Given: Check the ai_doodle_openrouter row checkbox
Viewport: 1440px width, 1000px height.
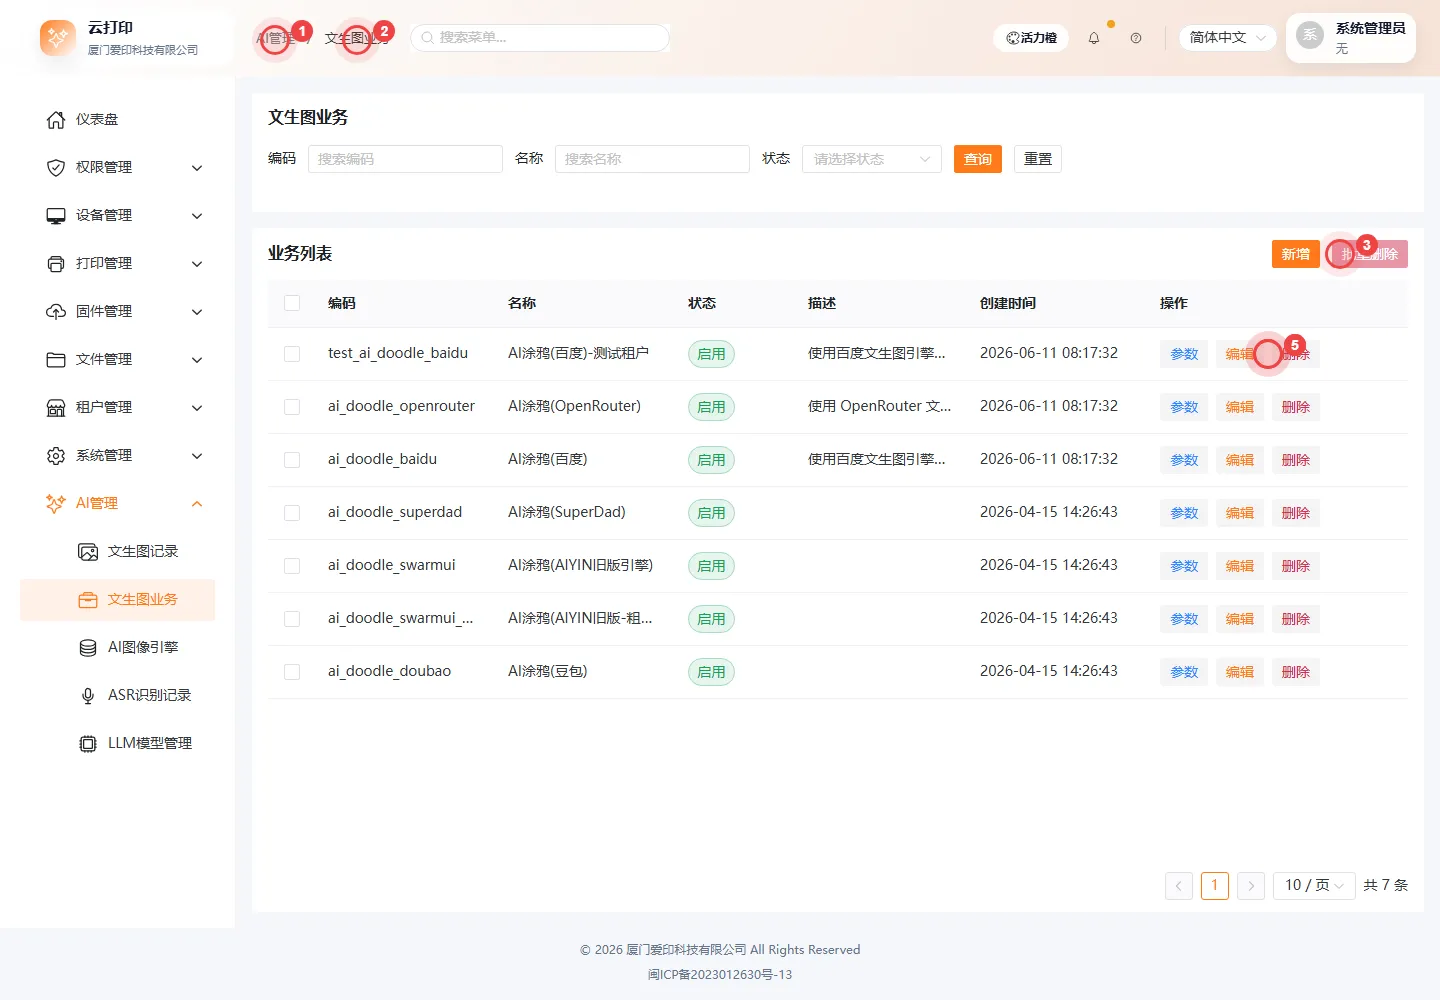Looking at the screenshot, I should click(x=292, y=407).
